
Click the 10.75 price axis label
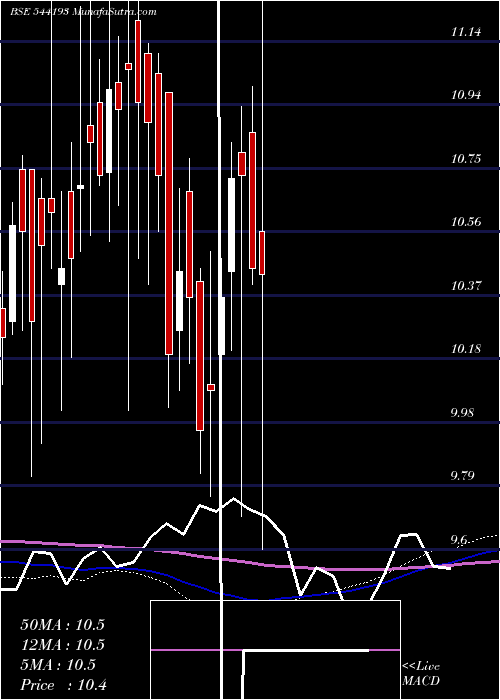tap(467, 158)
